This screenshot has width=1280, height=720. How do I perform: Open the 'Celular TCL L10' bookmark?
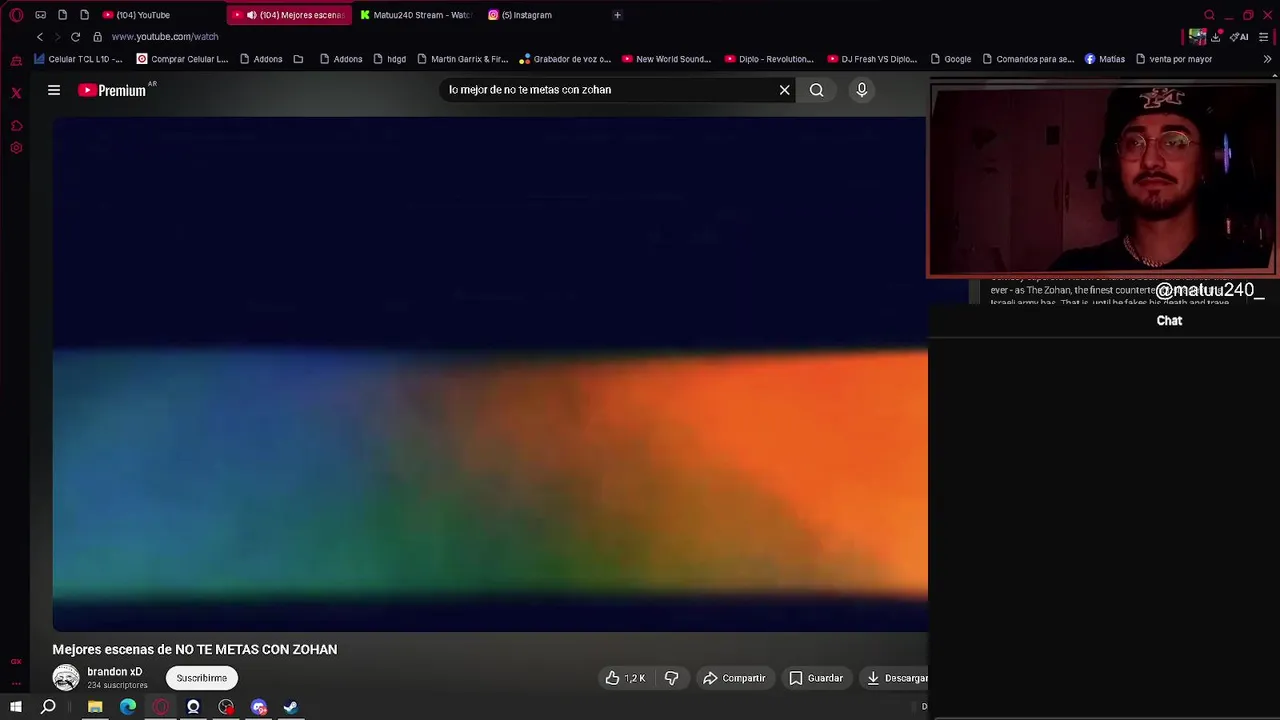(x=78, y=59)
